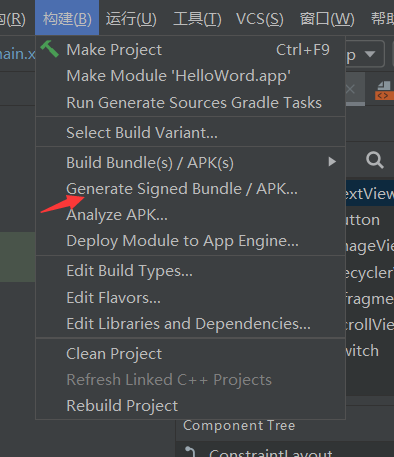The height and width of the screenshot is (457, 394).
Task: Click the green hammer Make Project icon
Action: pos(49,49)
